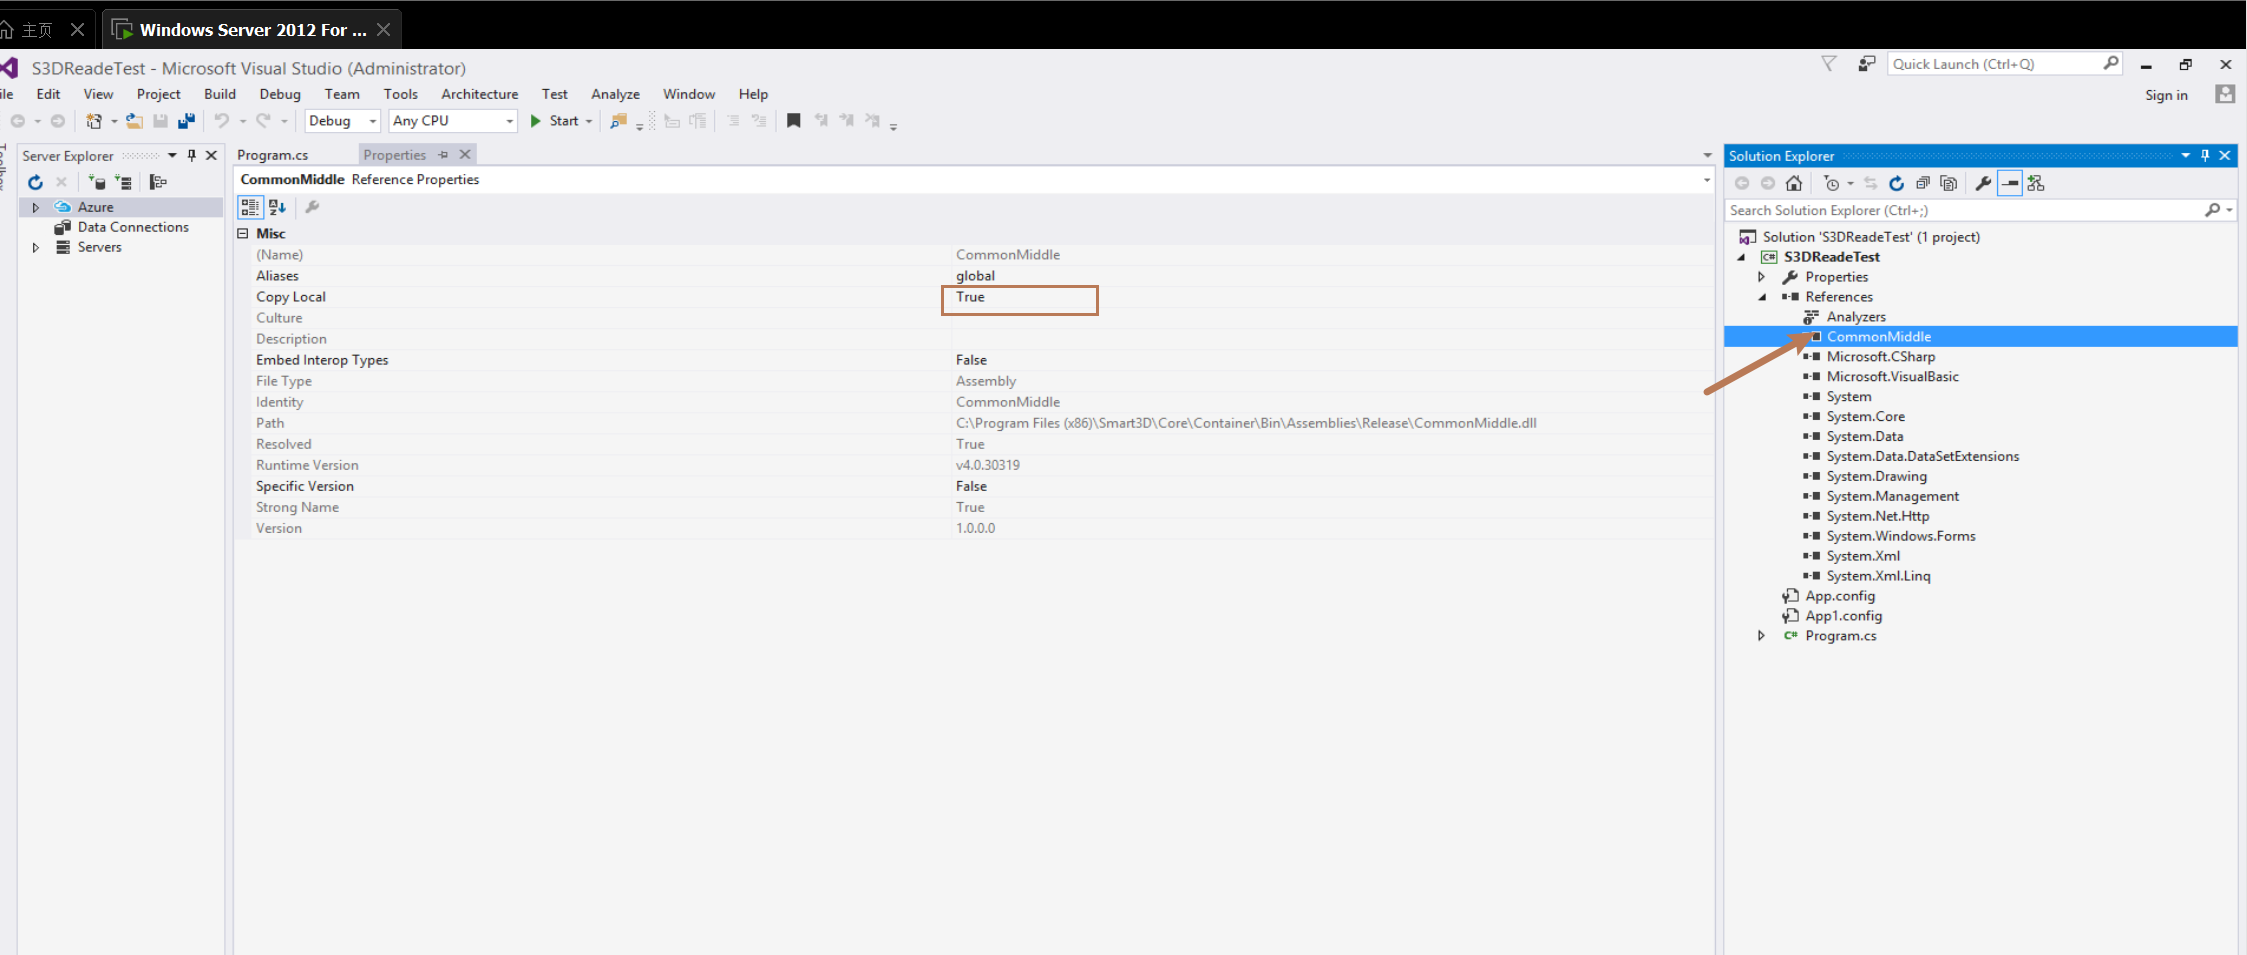Close the Properties document tab
This screenshot has height=955, width=2247.
[x=465, y=155]
